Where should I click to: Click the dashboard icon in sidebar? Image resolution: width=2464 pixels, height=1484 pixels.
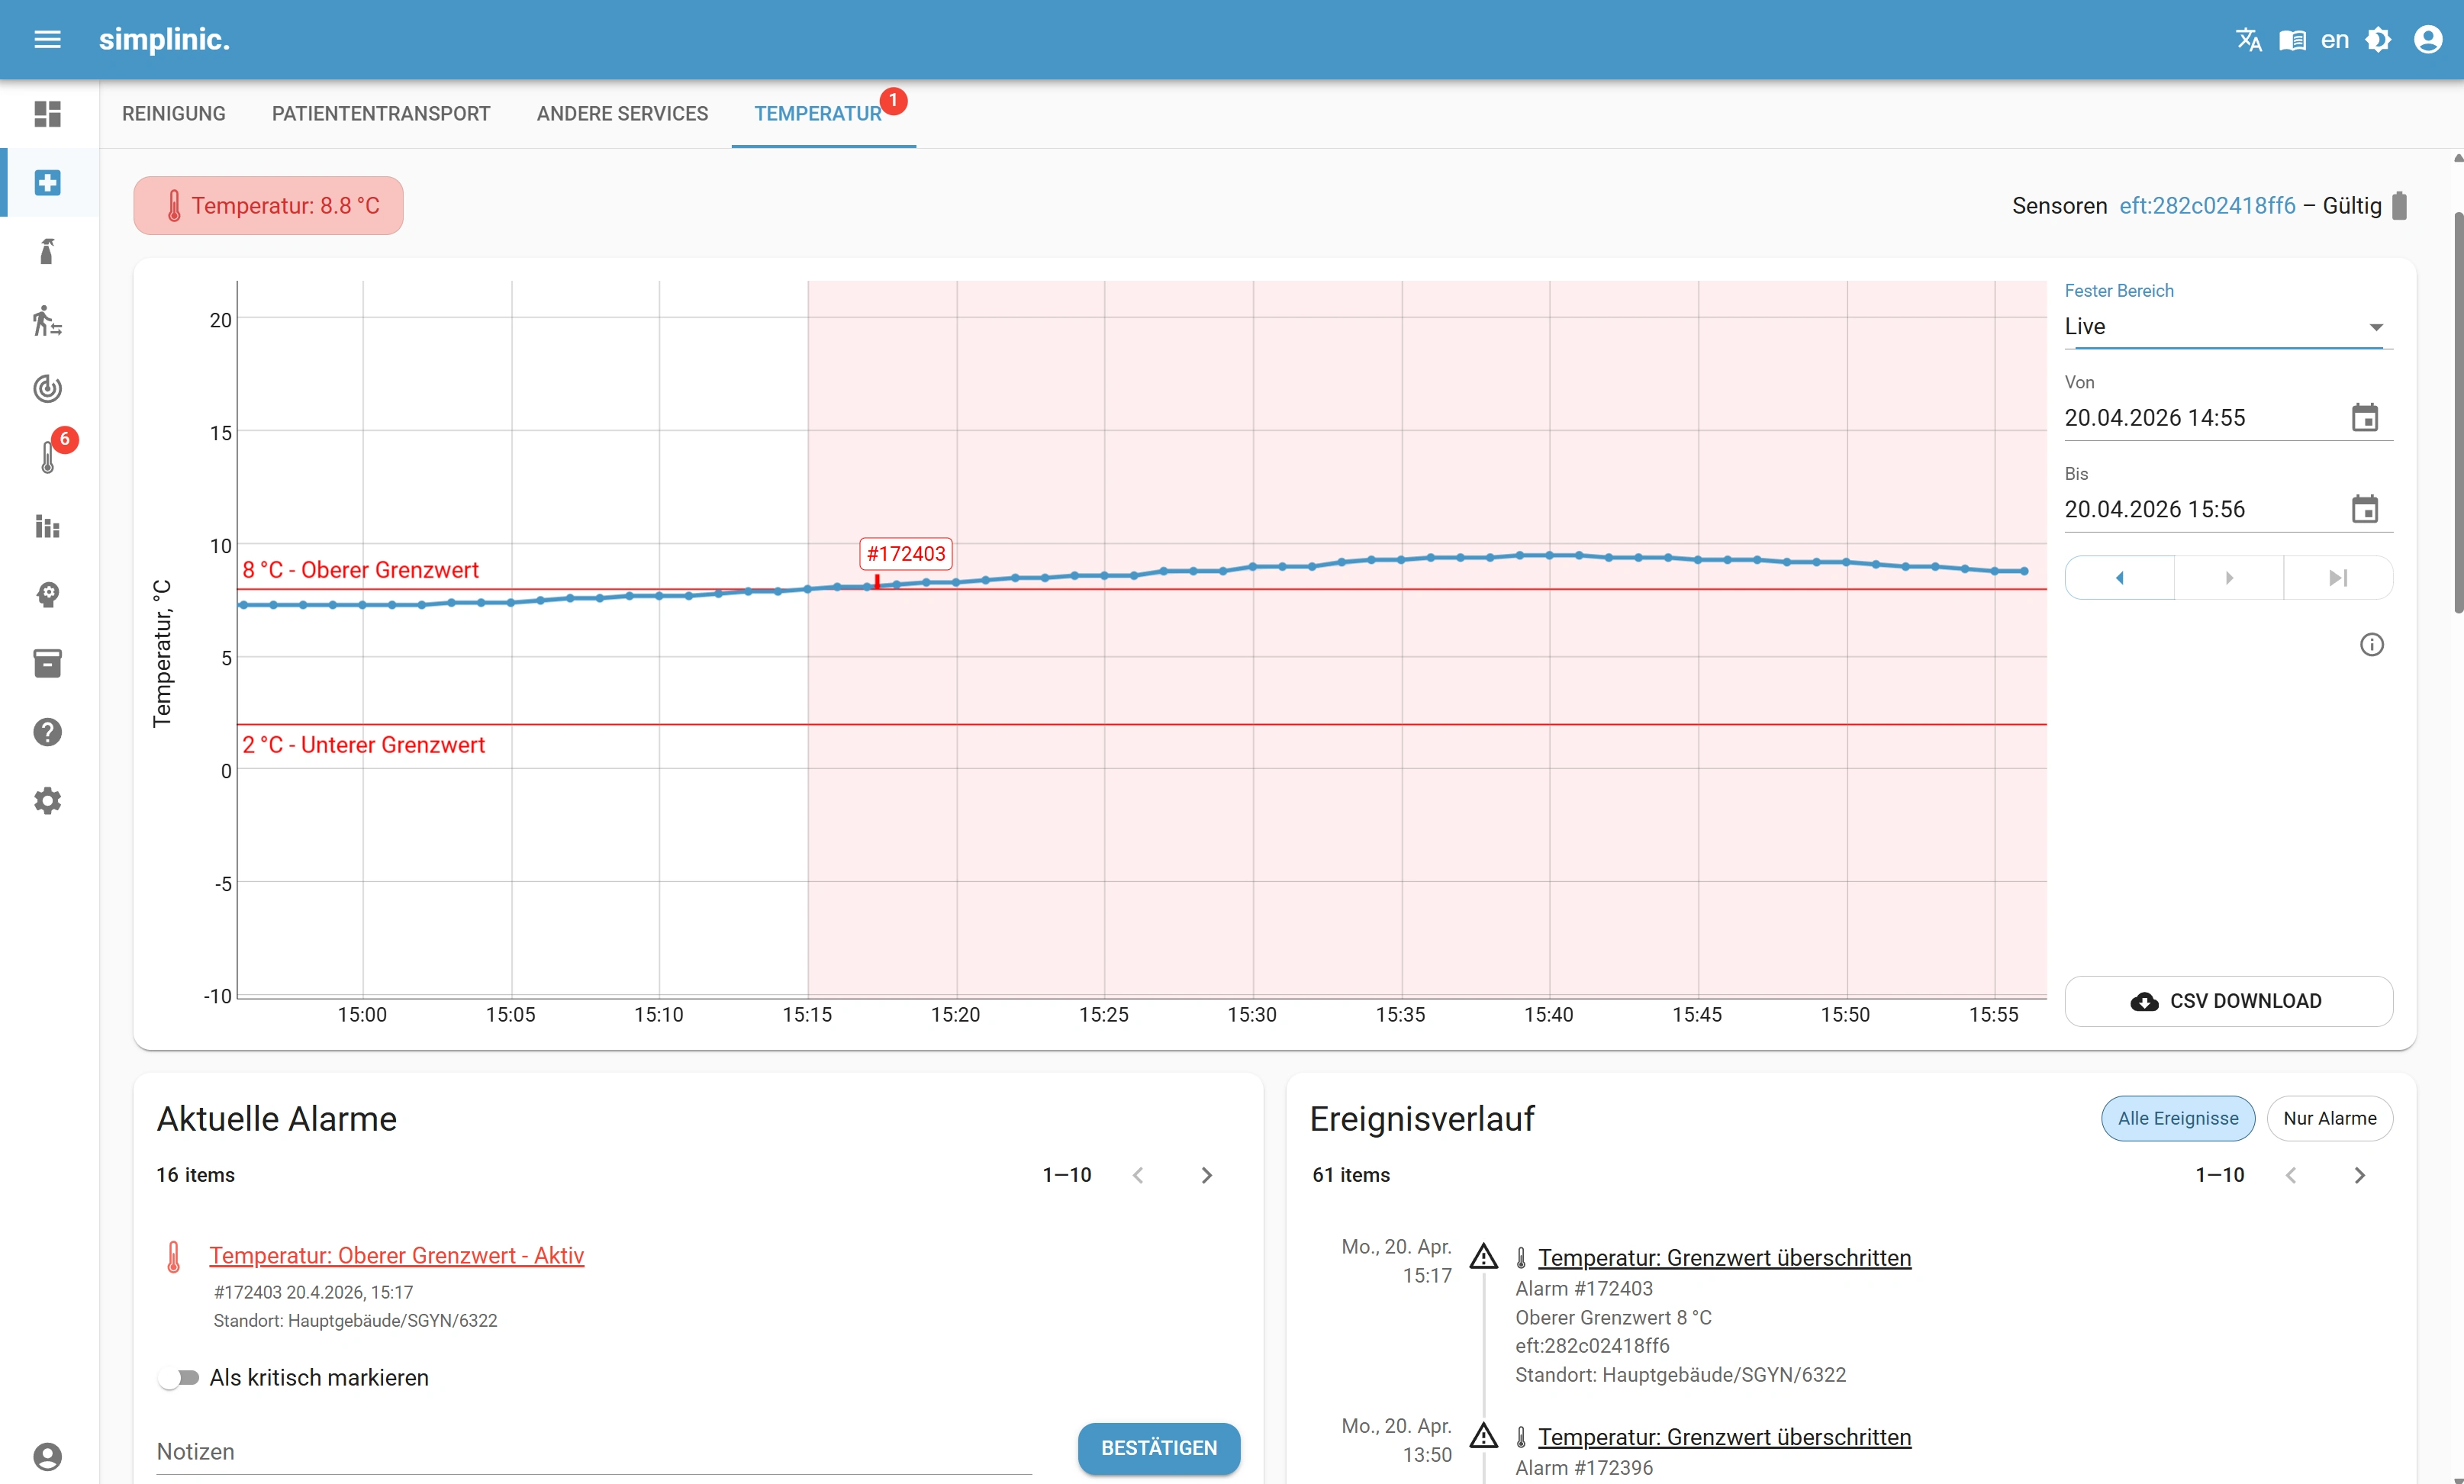(47, 114)
